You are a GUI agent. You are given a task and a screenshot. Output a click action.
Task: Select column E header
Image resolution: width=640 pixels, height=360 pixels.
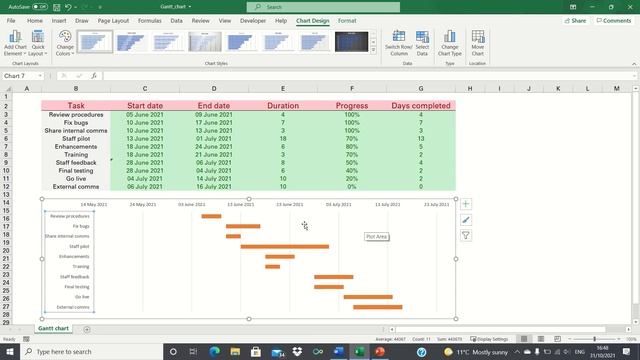pyautogui.click(x=283, y=88)
